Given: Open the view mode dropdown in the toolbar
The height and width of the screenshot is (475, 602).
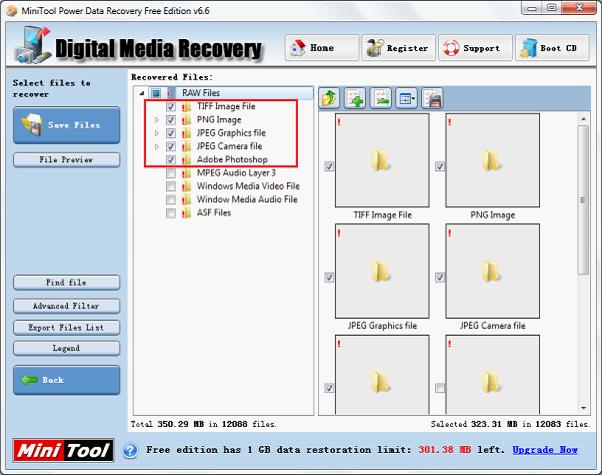Looking at the screenshot, I should (407, 99).
